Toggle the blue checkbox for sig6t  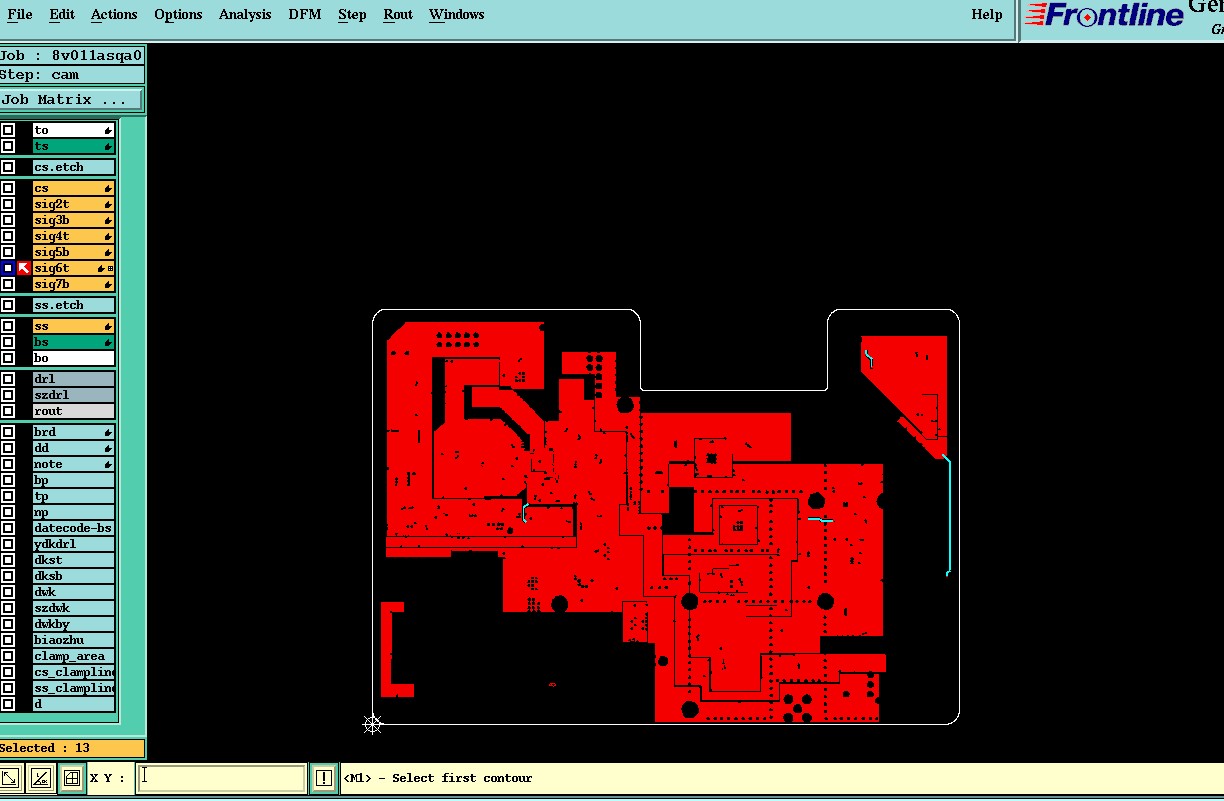pyautogui.click(x=8, y=268)
